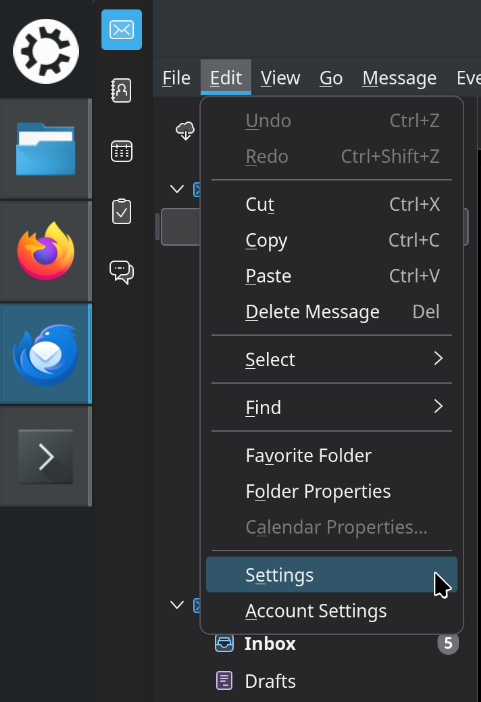Open the View menu

point(280,78)
